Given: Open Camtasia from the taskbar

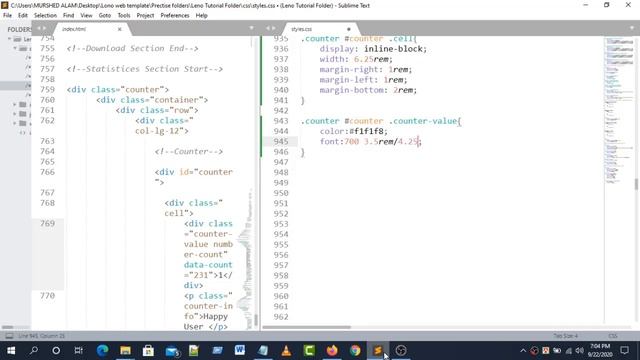Looking at the screenshot, I should [309, 350].
